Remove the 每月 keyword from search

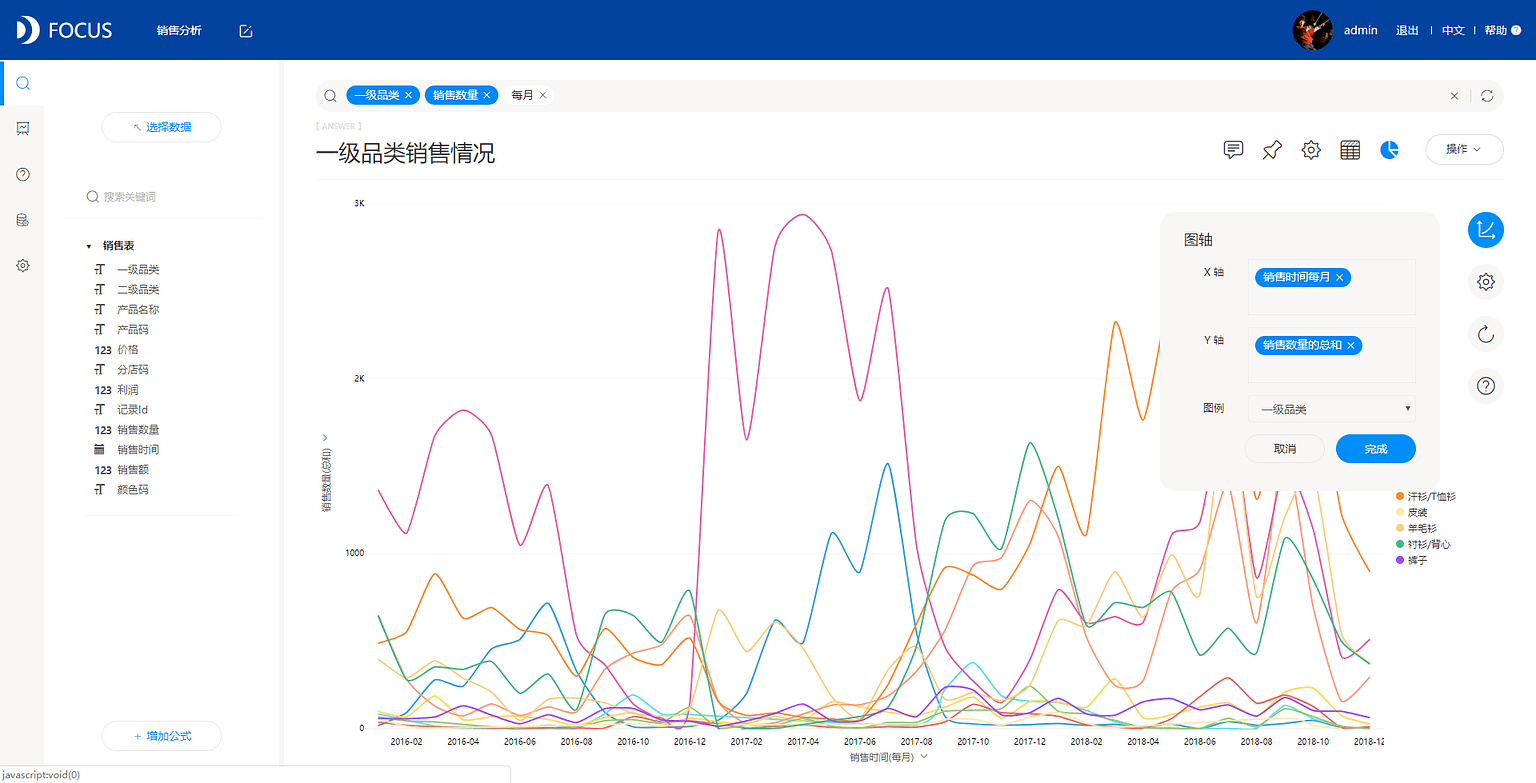tap(542, 95)
